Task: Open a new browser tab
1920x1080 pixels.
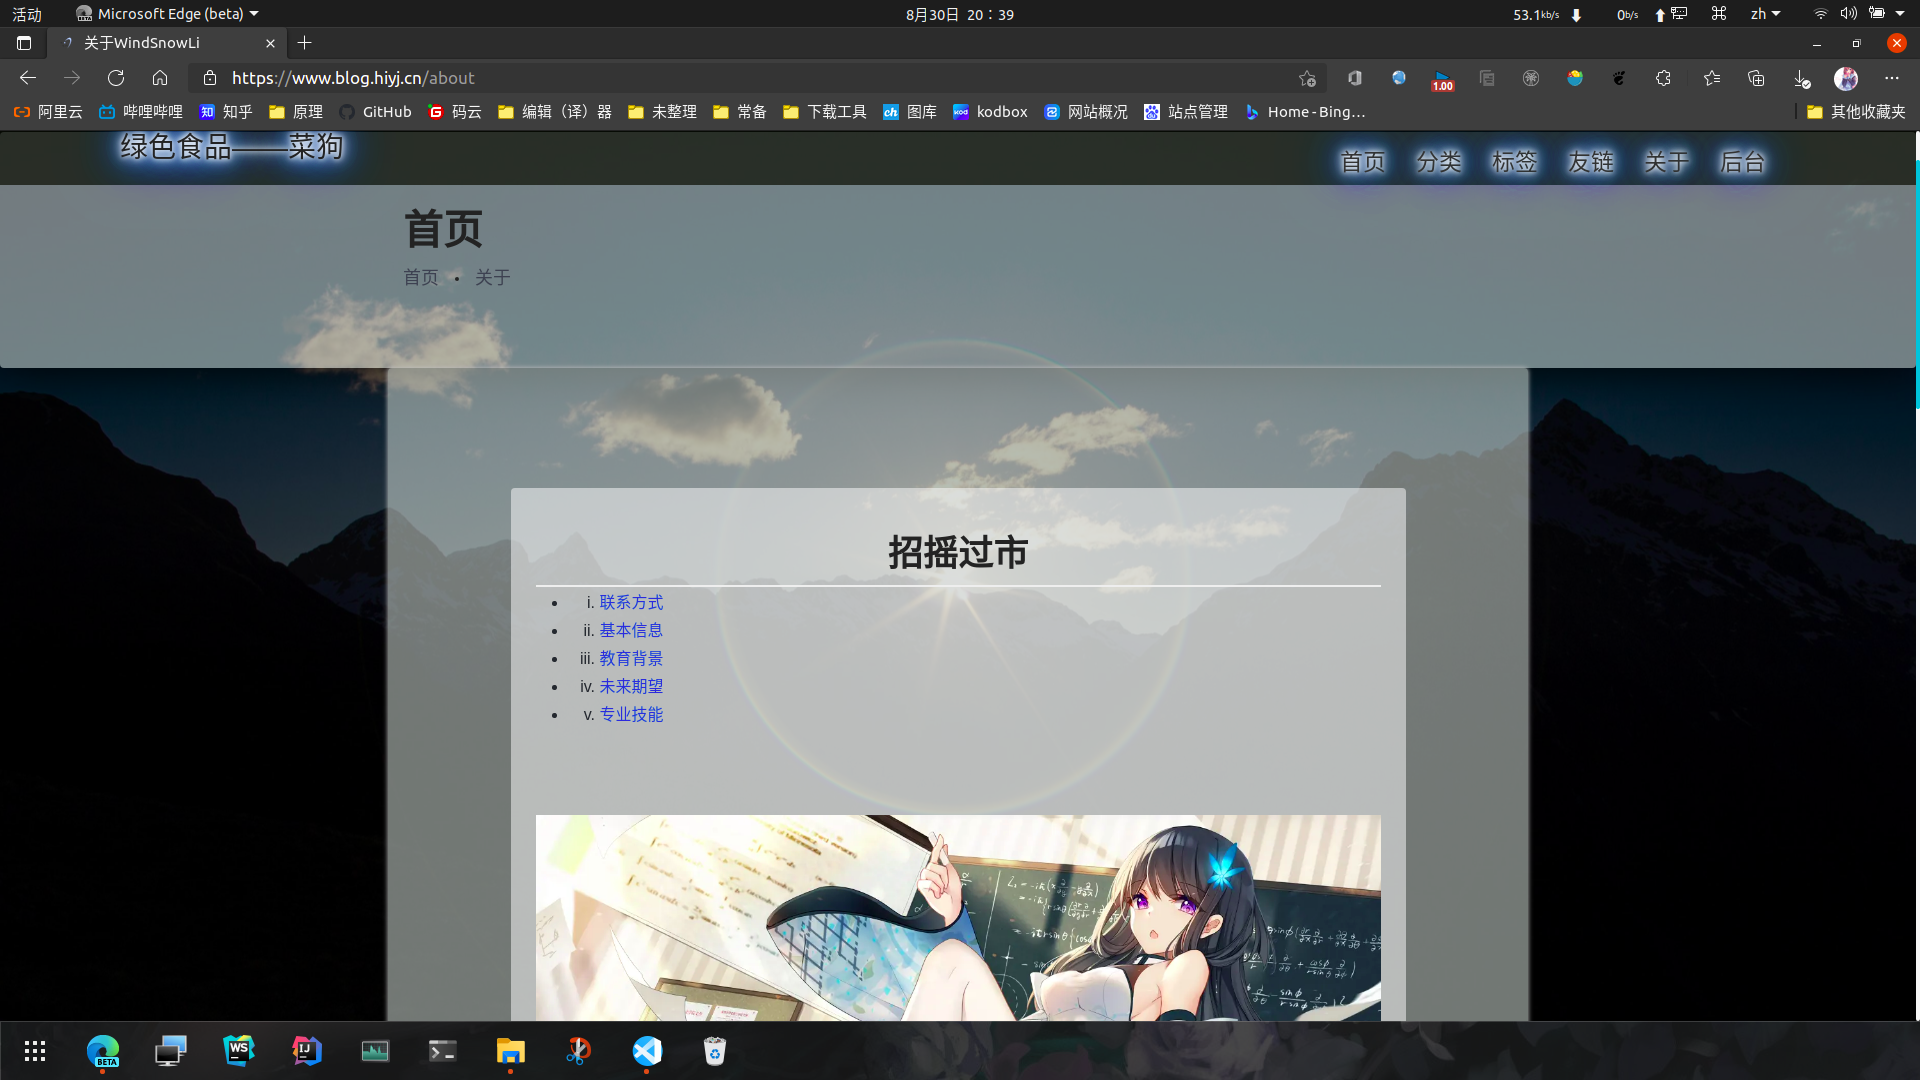Action: [305, 43]
